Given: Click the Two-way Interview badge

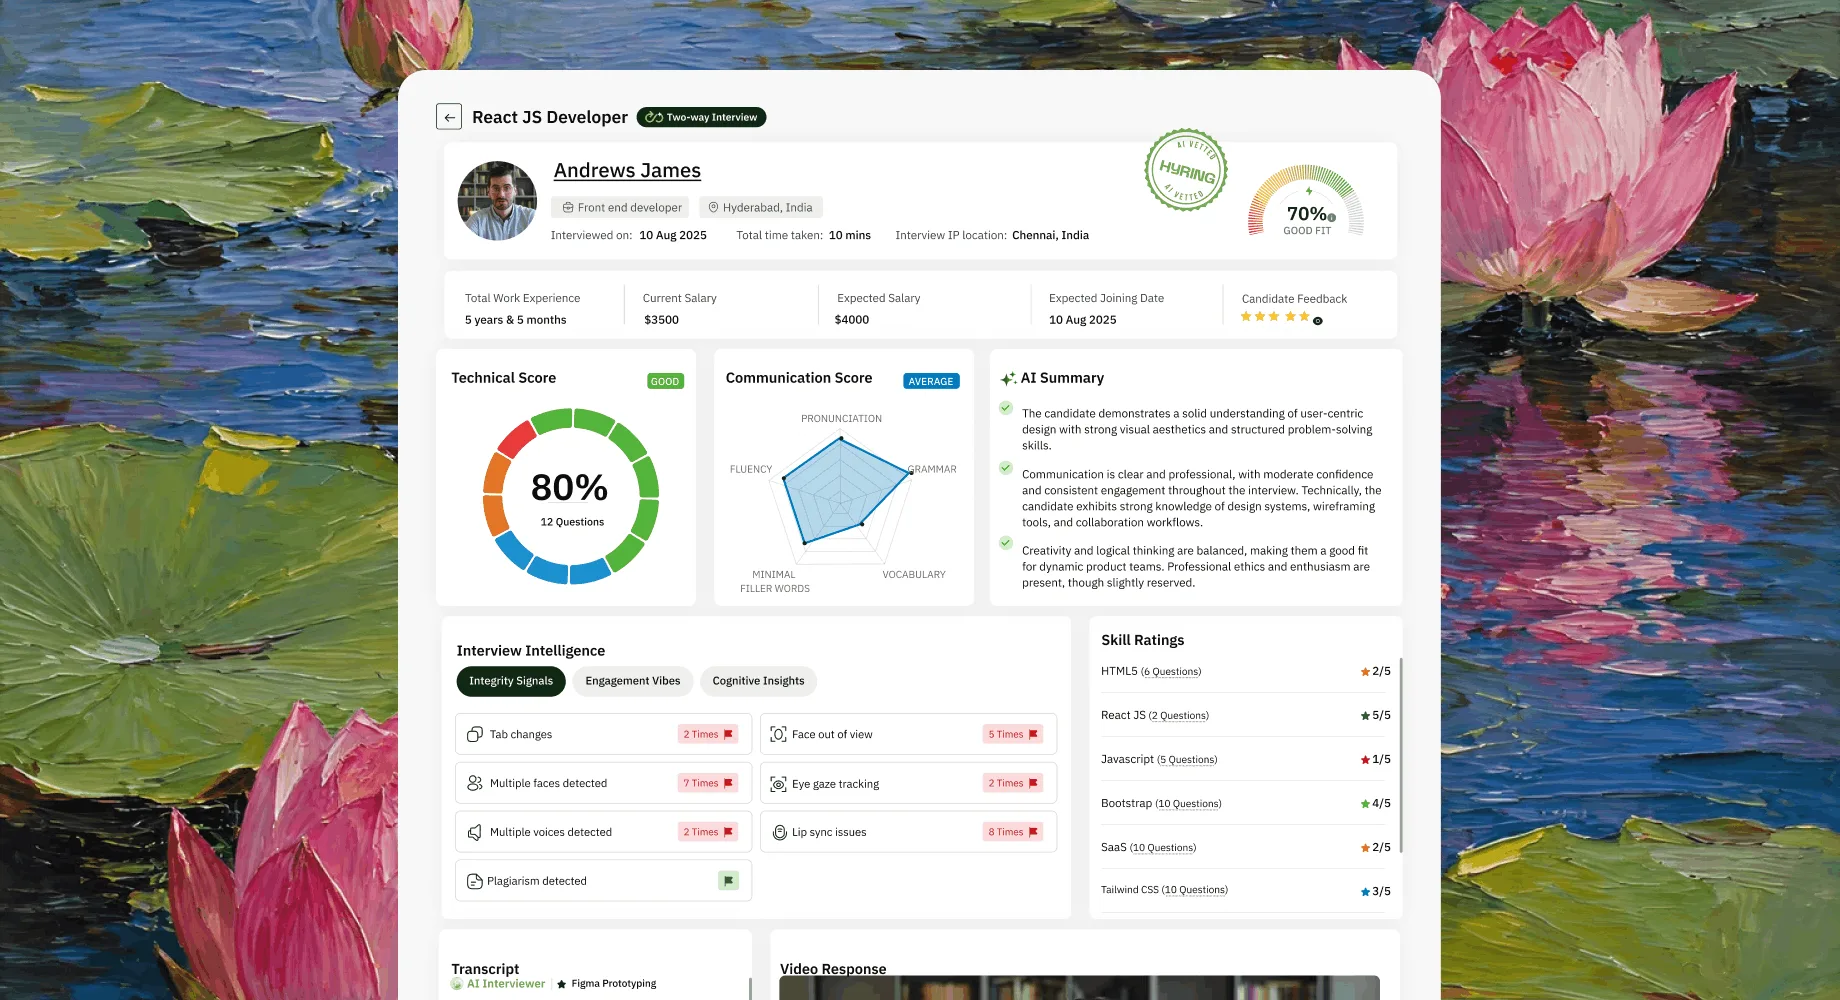Looking at the screenshot, I should pyautogui.click(x=701, y=117).
